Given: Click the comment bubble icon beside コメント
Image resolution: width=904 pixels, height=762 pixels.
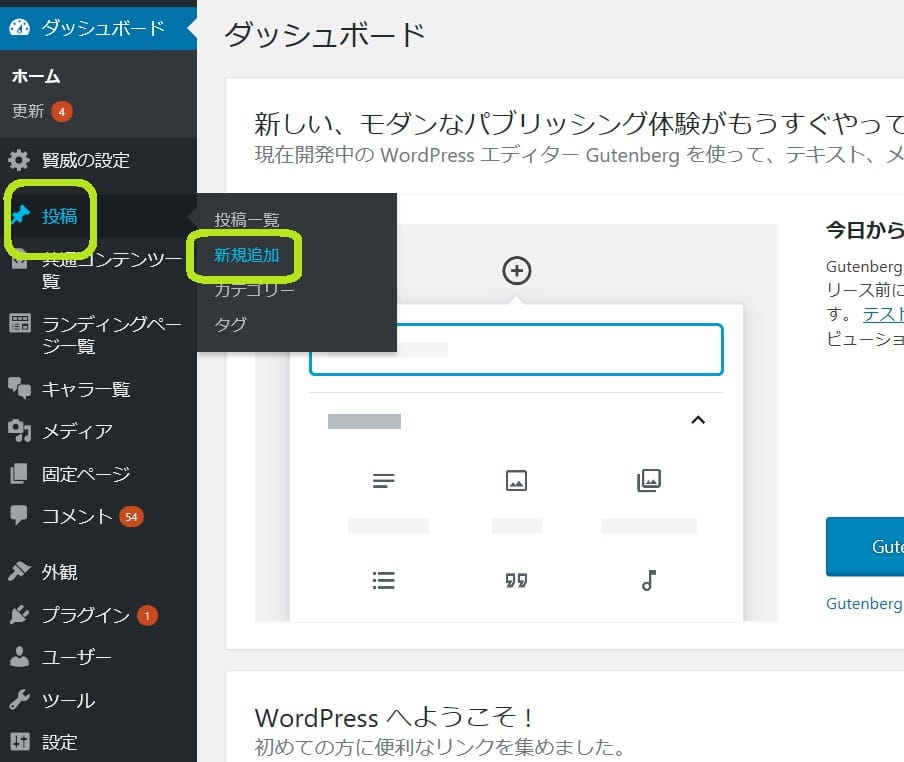Looking at the screenshot, I should click(x=19, y=515).
